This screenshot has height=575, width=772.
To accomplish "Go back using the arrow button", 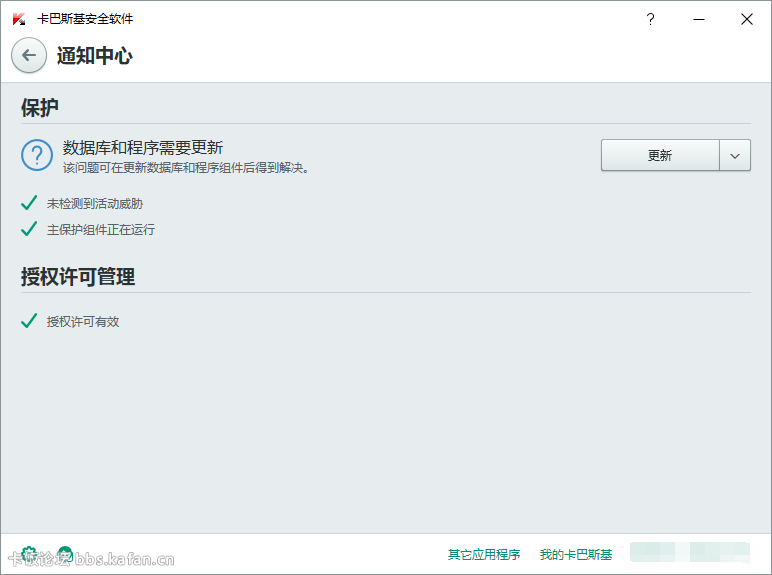I will point(29,55).
